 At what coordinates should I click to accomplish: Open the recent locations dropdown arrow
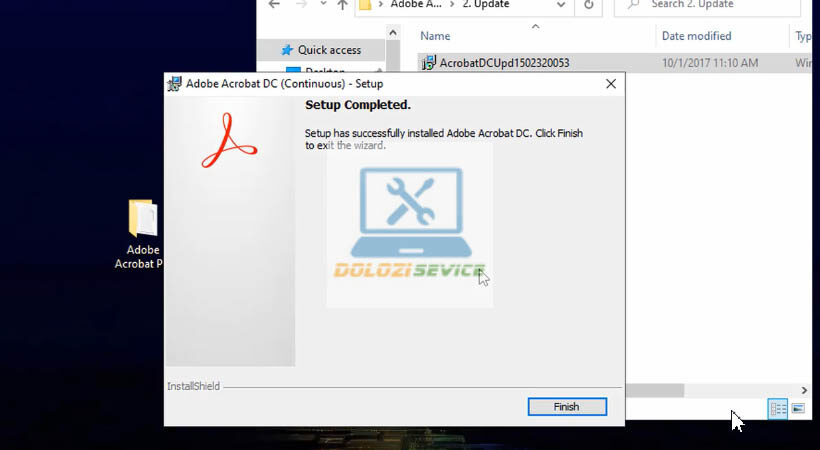pyautogui.click(x=323, y=5)
